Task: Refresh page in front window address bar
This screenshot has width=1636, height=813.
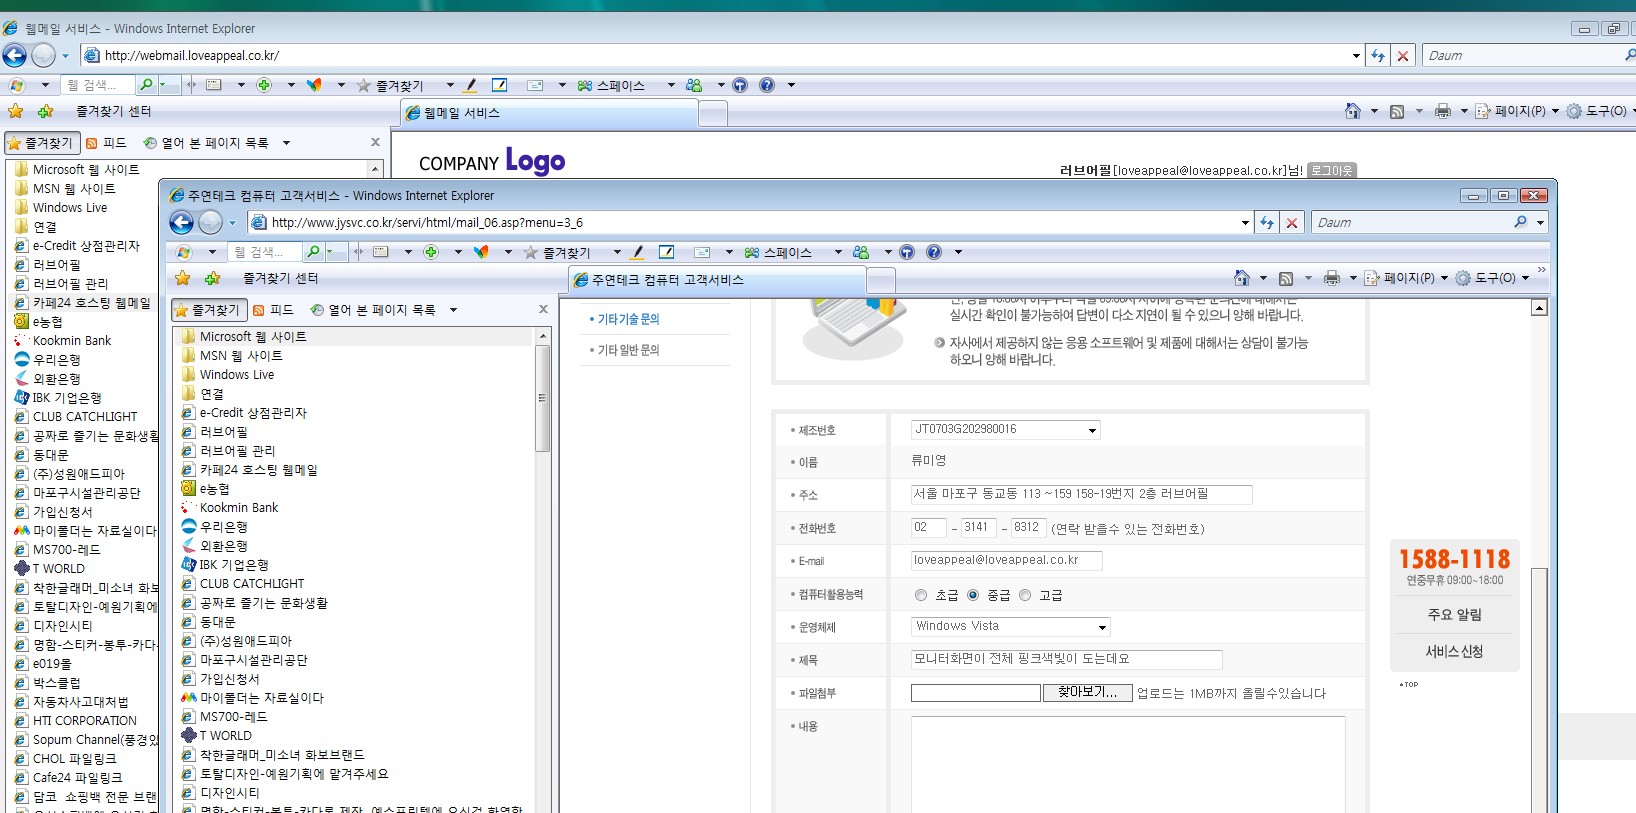Action: coord(1267,222)
